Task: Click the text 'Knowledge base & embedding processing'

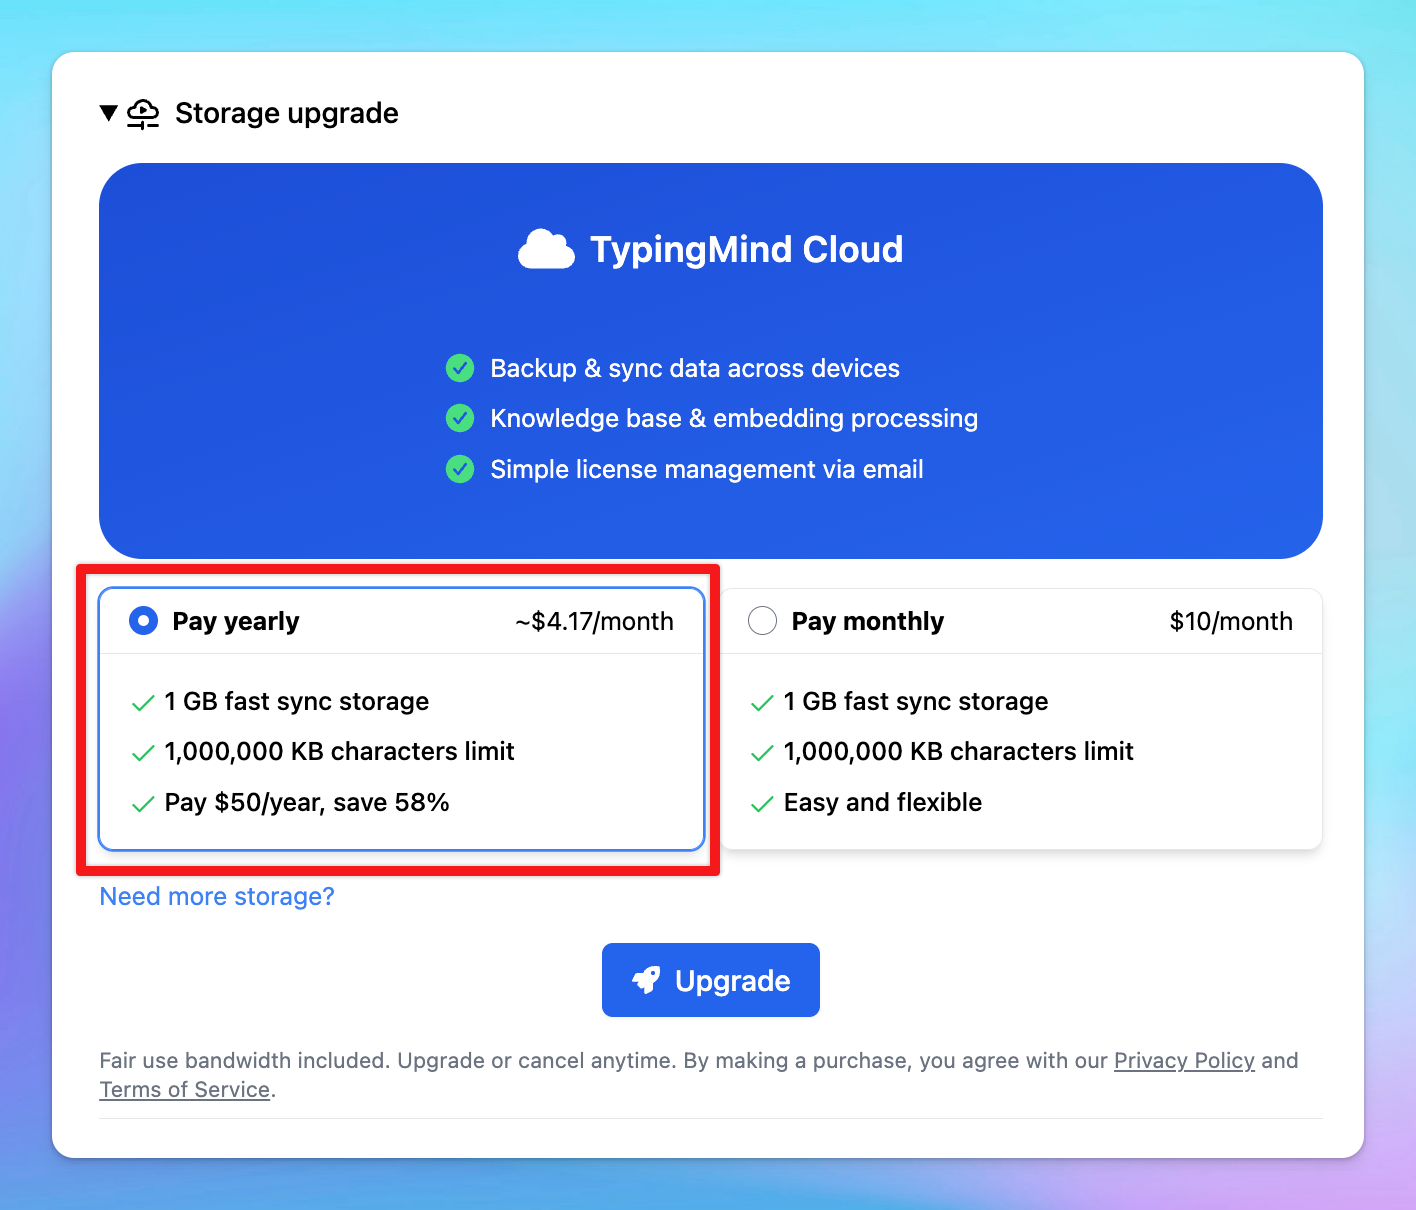Action: [x=734, y=418]
